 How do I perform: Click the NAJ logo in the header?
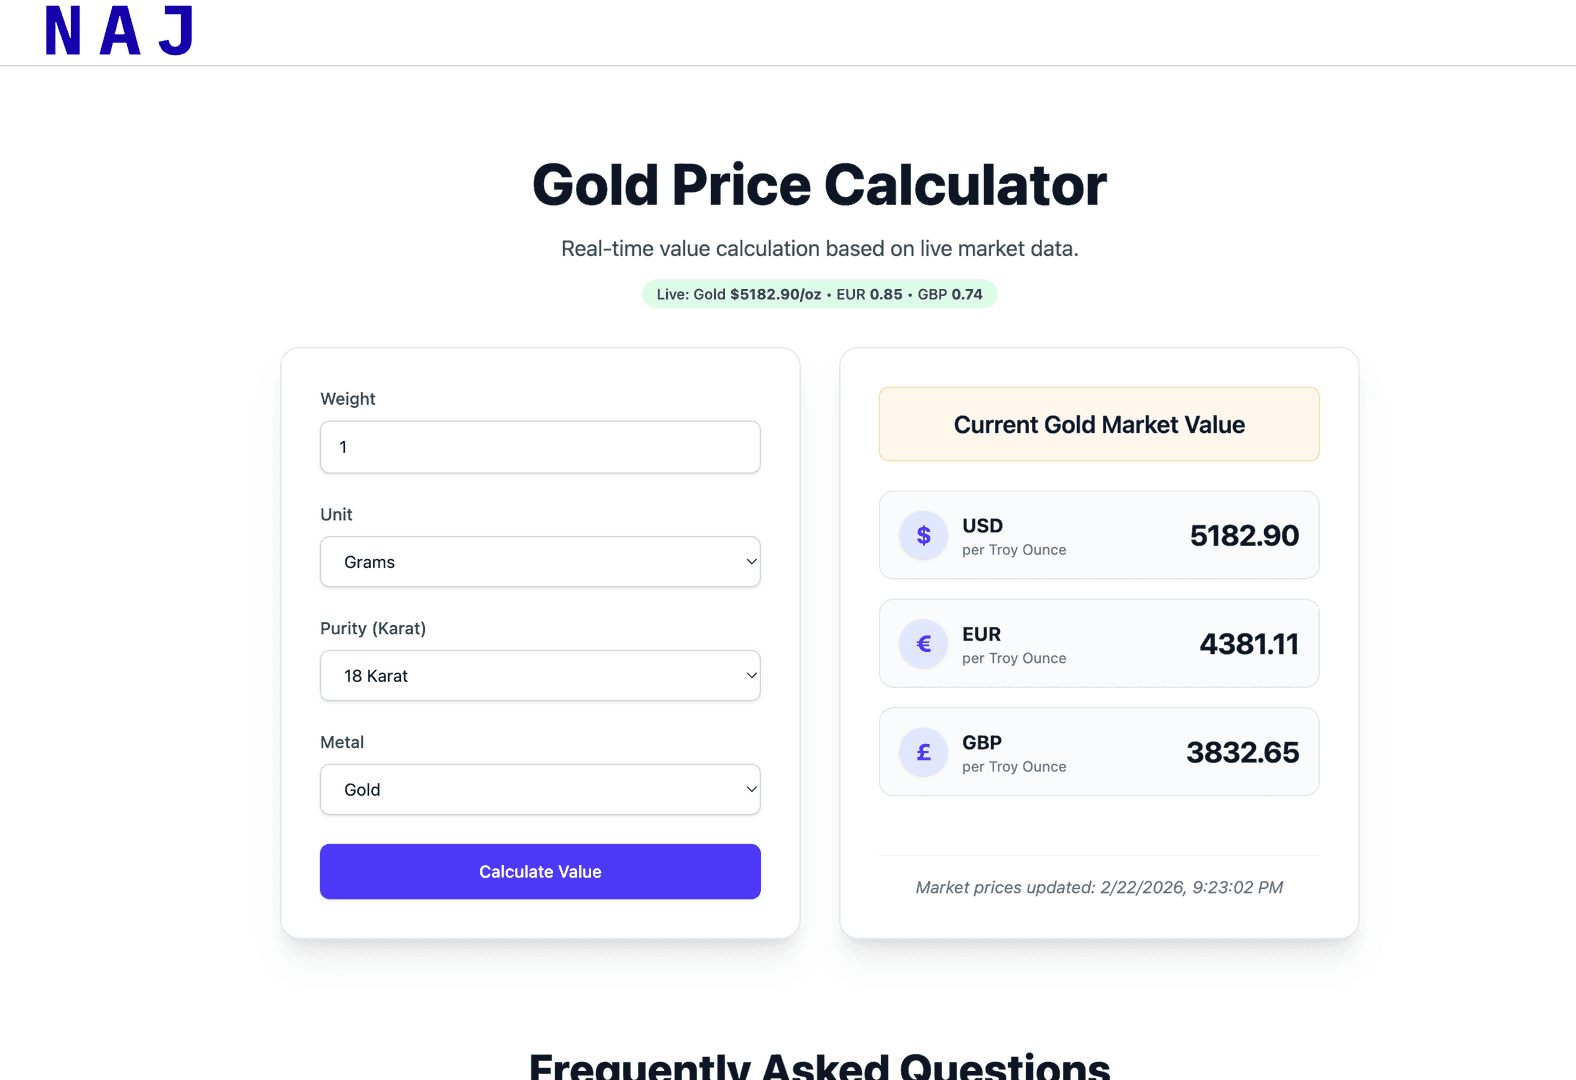point(117,31)
